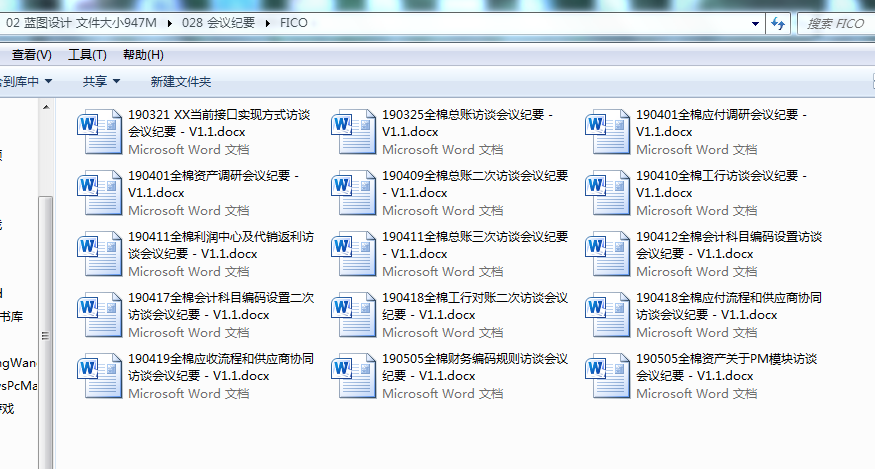Click Word icon of 190401全棉资产调研会议纪要
The image size is (875, 469).
point(99,193)
